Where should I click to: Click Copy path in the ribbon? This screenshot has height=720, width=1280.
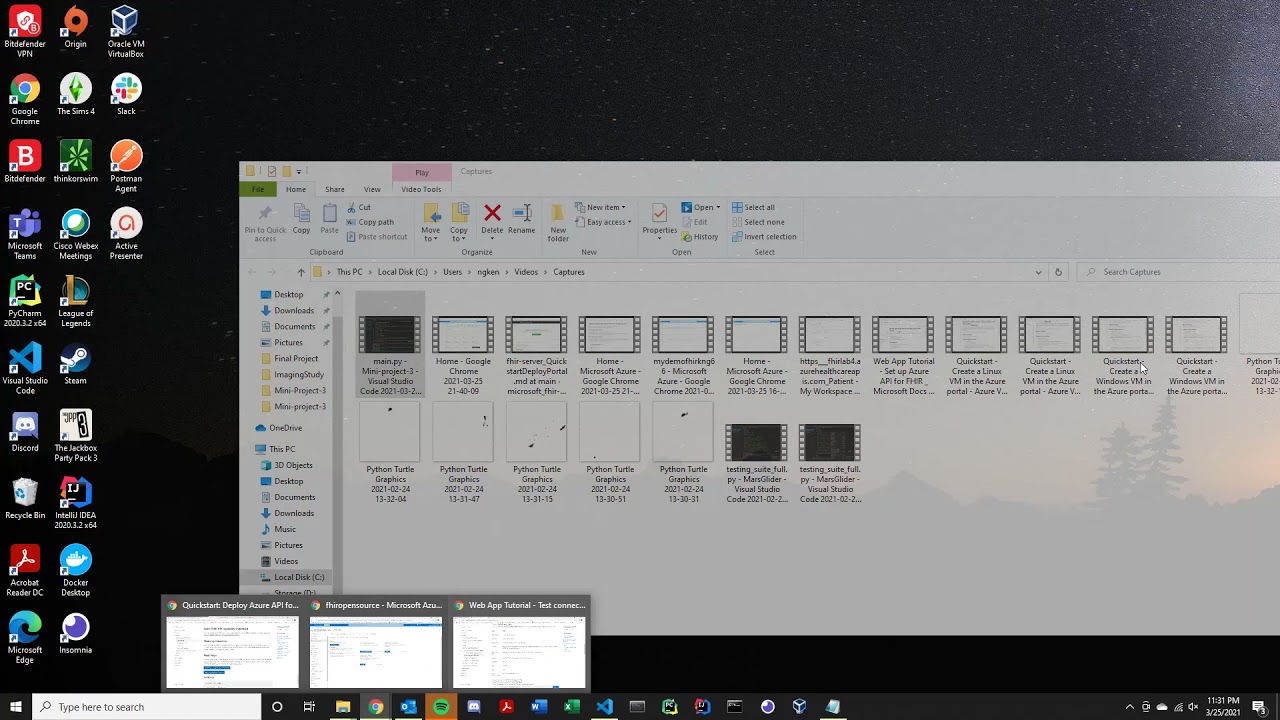pos(370,222)
